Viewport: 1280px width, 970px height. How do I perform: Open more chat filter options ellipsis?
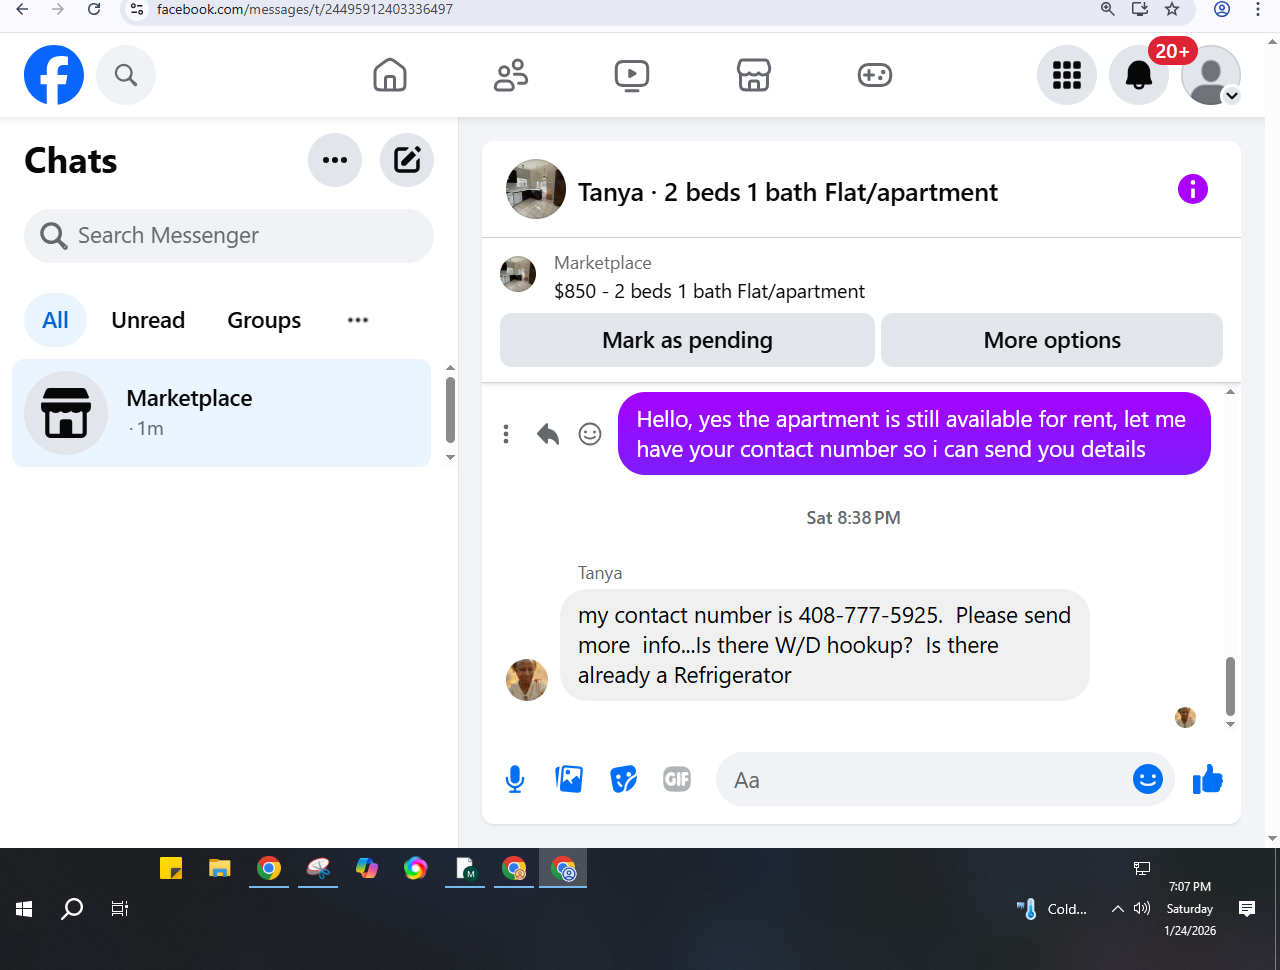coord(358,320)
